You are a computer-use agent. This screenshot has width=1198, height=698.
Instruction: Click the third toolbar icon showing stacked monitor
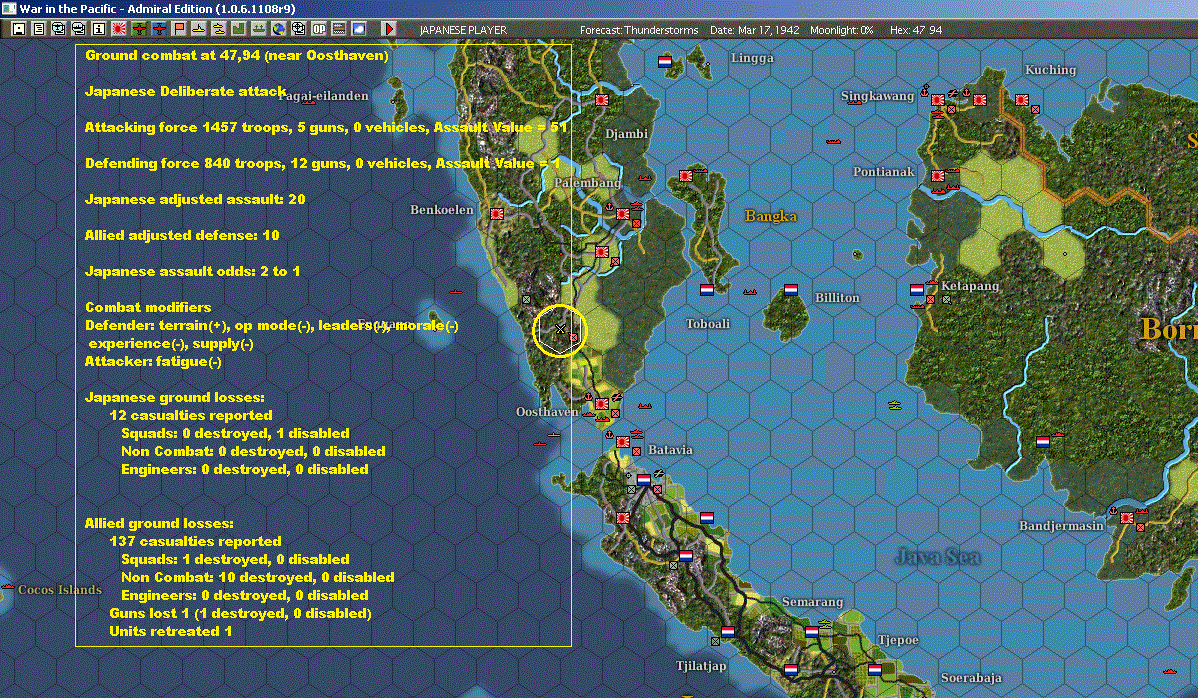click(x=58, y=29)
